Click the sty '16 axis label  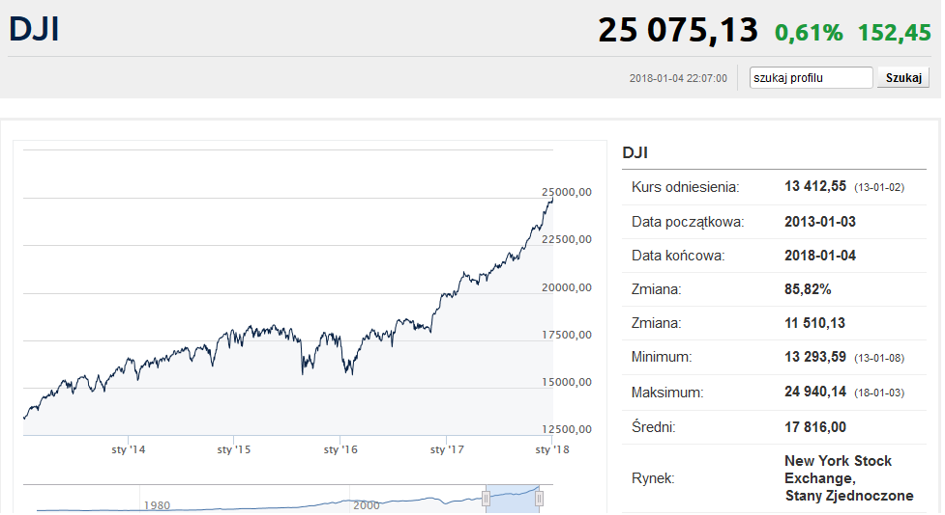coord(341,449)
